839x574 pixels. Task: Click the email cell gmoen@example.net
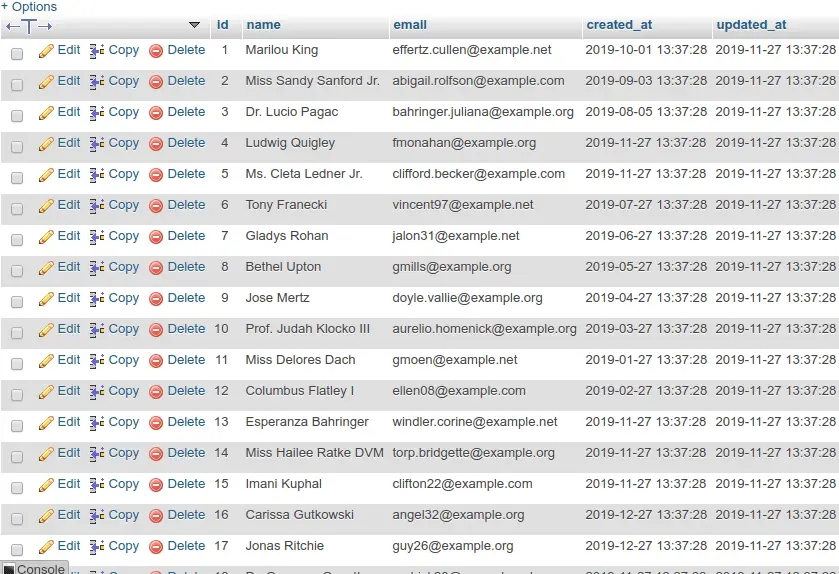455,360
